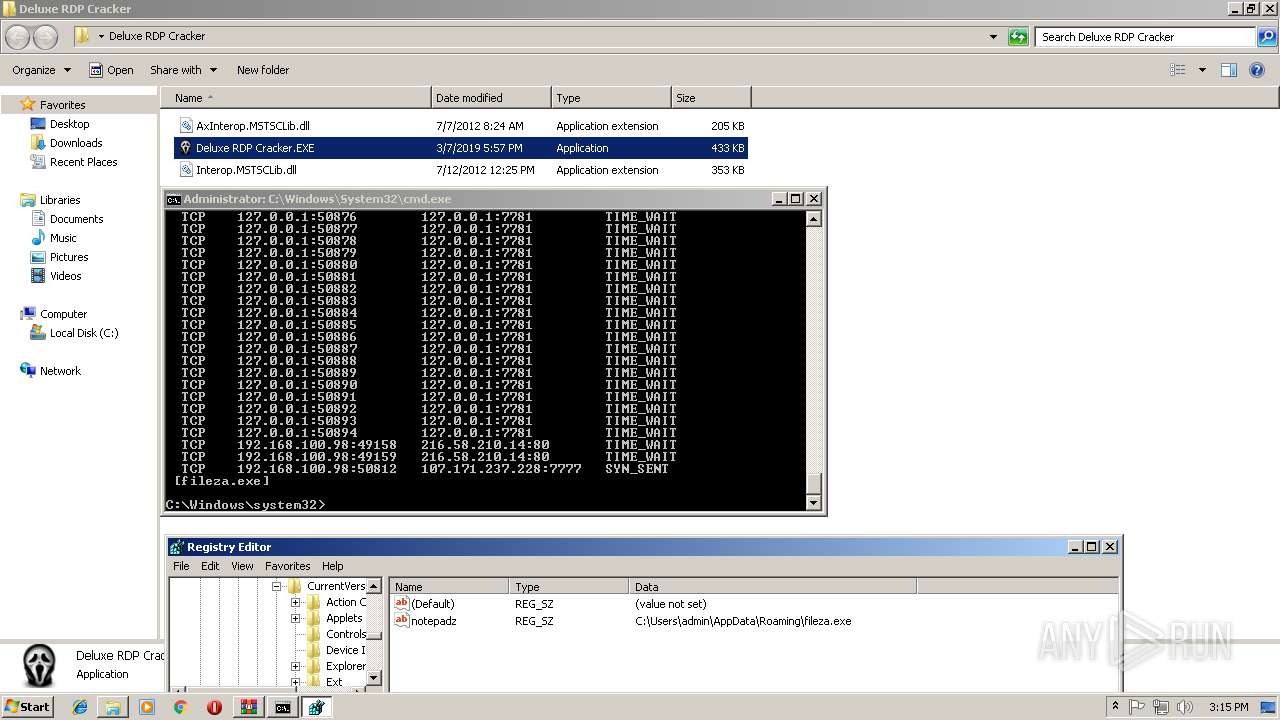Open Pictures library in navigation pane
This screenshot has width=1280, height=720.
pos(60,257)
